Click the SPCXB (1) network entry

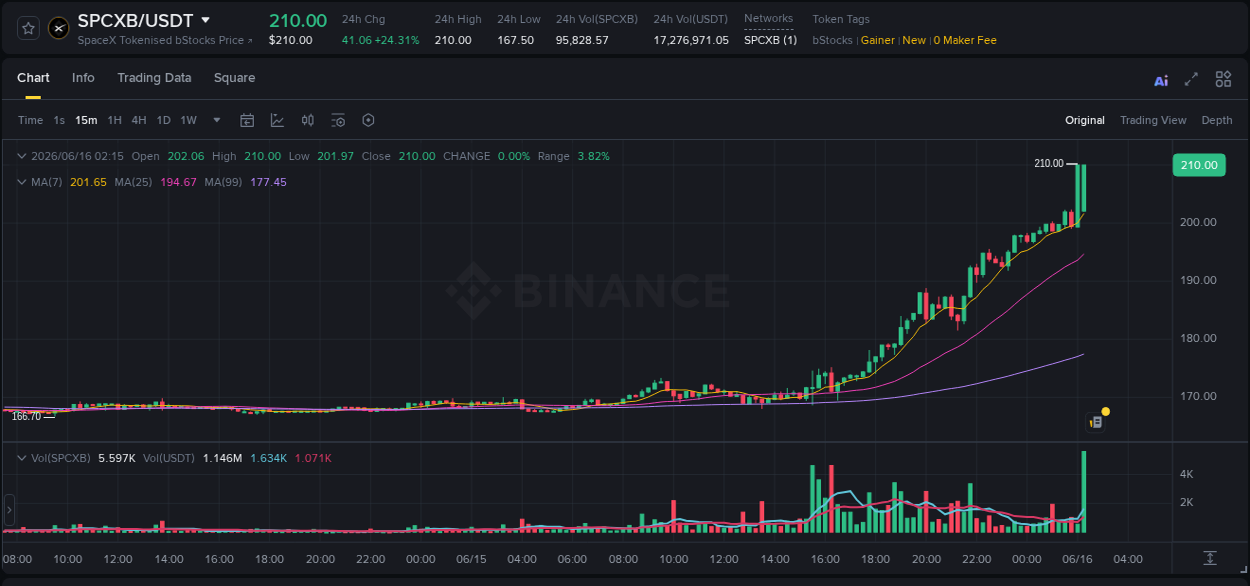pos(770,40)
